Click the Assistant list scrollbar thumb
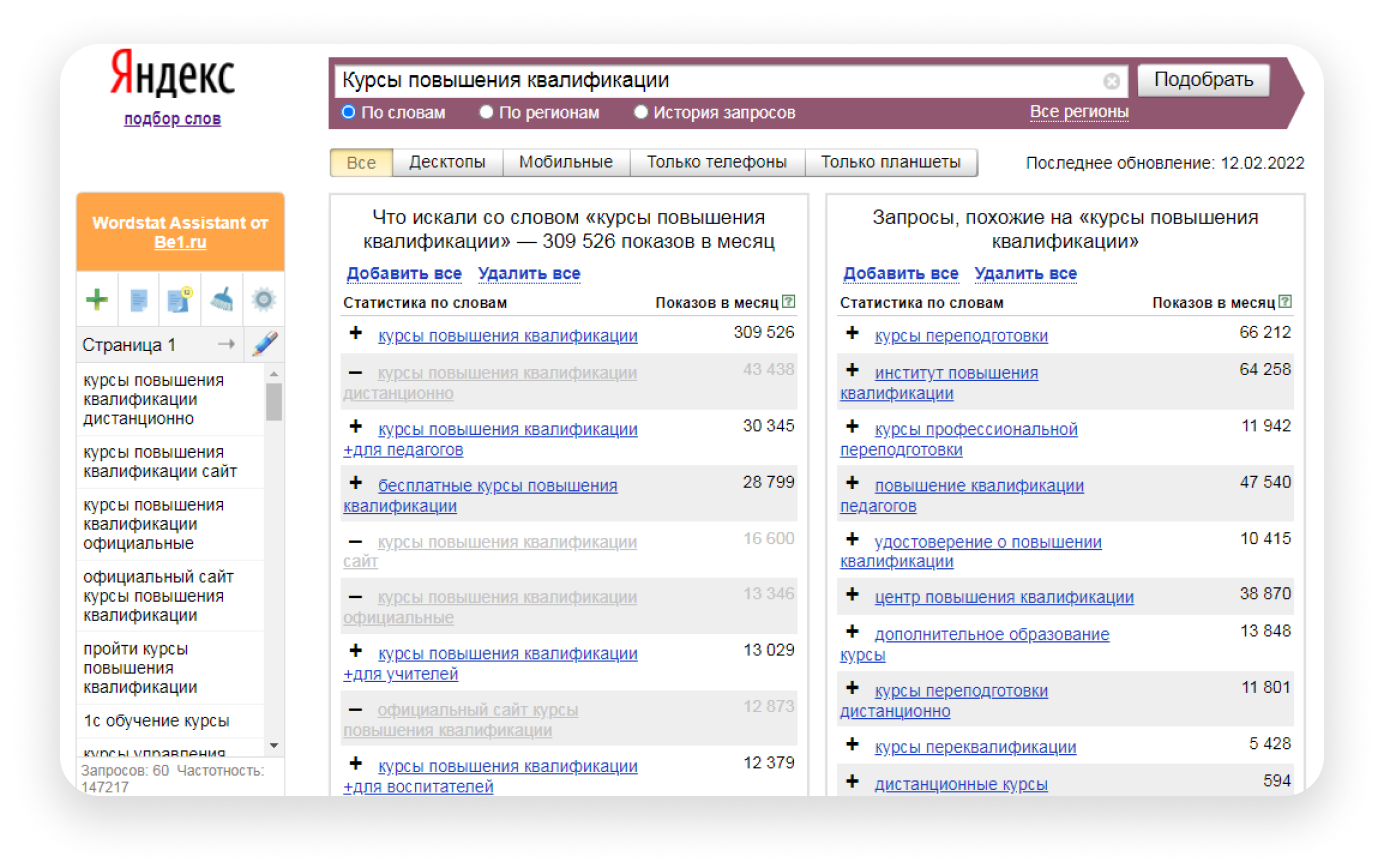 click(x=274, y=401)
